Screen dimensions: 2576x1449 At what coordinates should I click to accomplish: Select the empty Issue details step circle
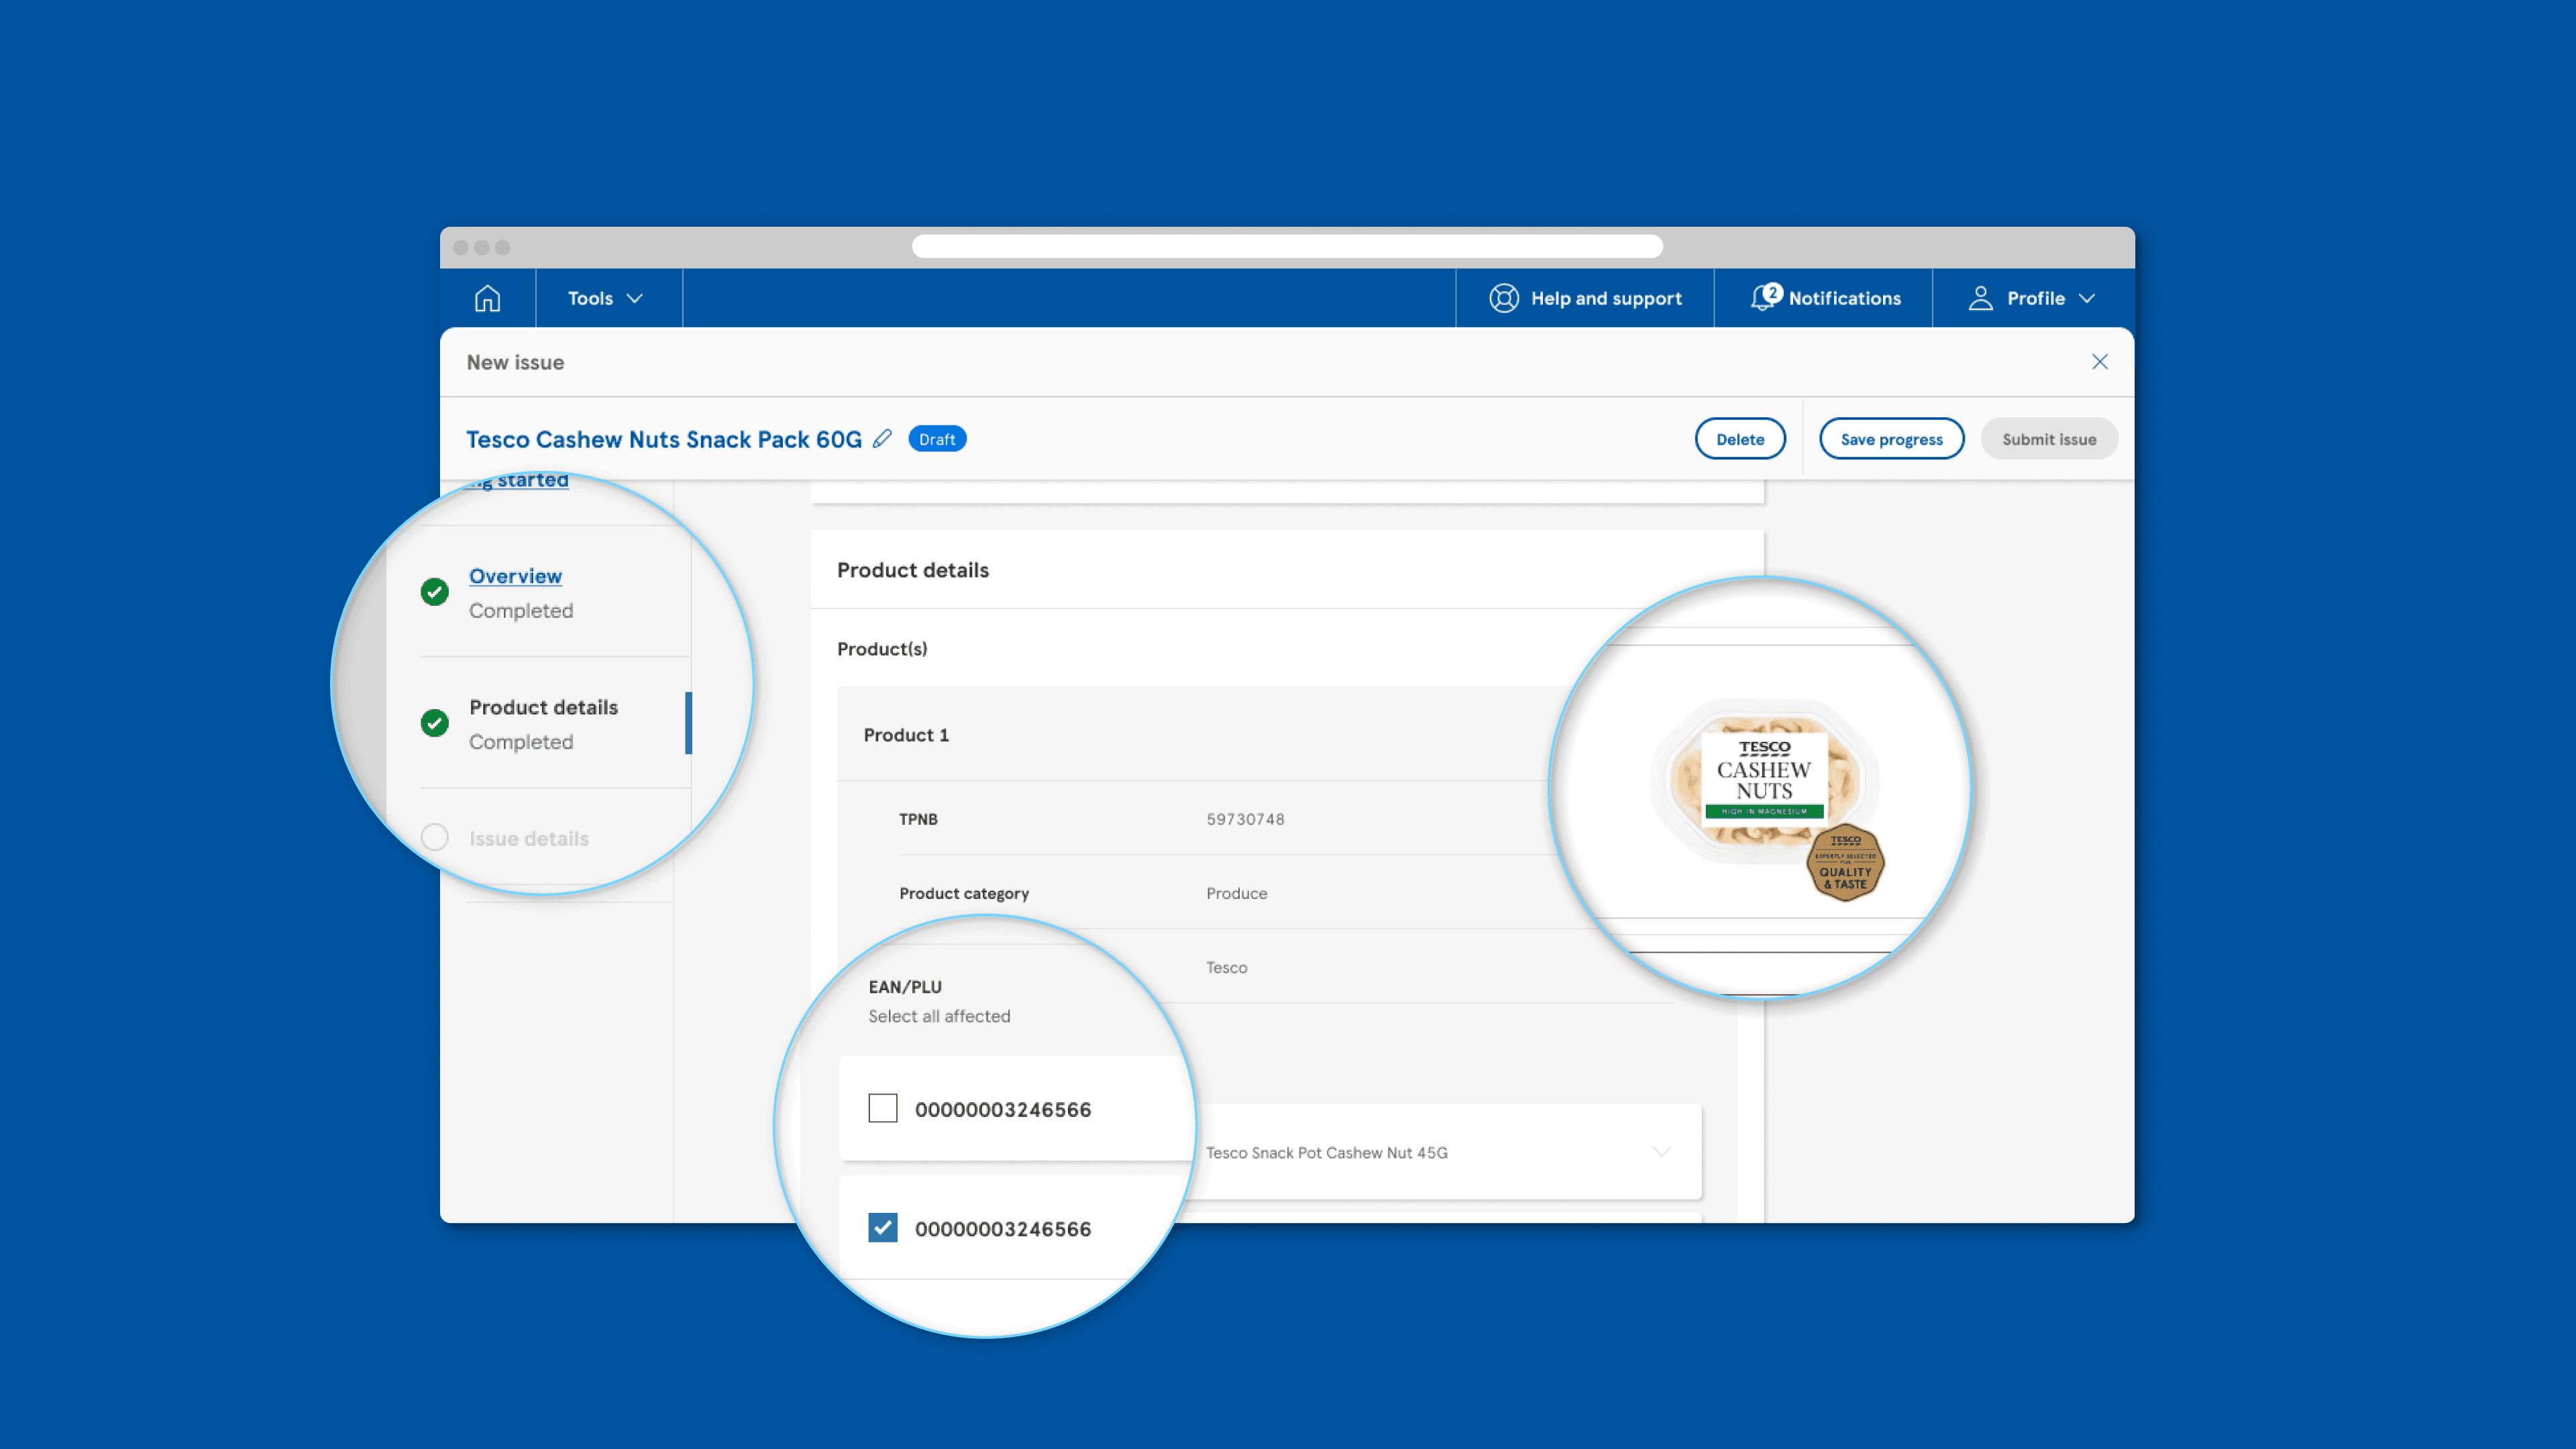point(434,837)
